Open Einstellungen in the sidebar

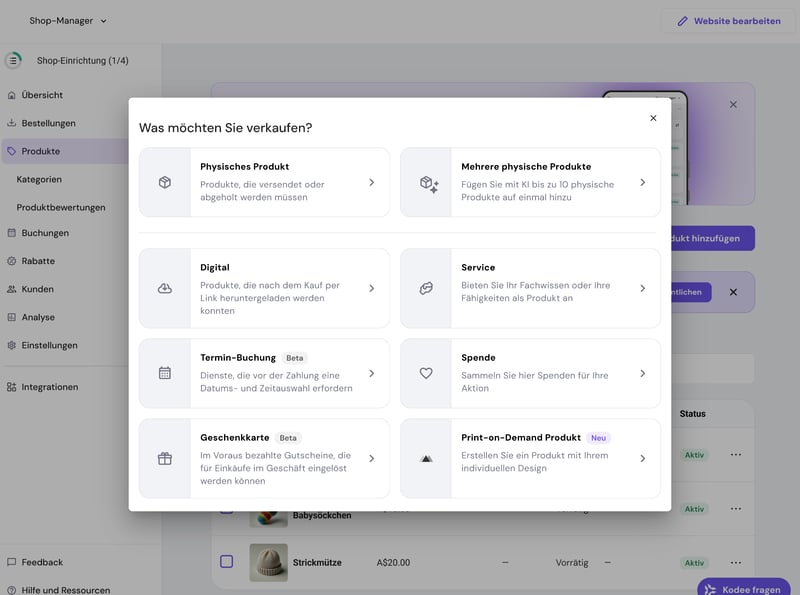coord(49,345)
